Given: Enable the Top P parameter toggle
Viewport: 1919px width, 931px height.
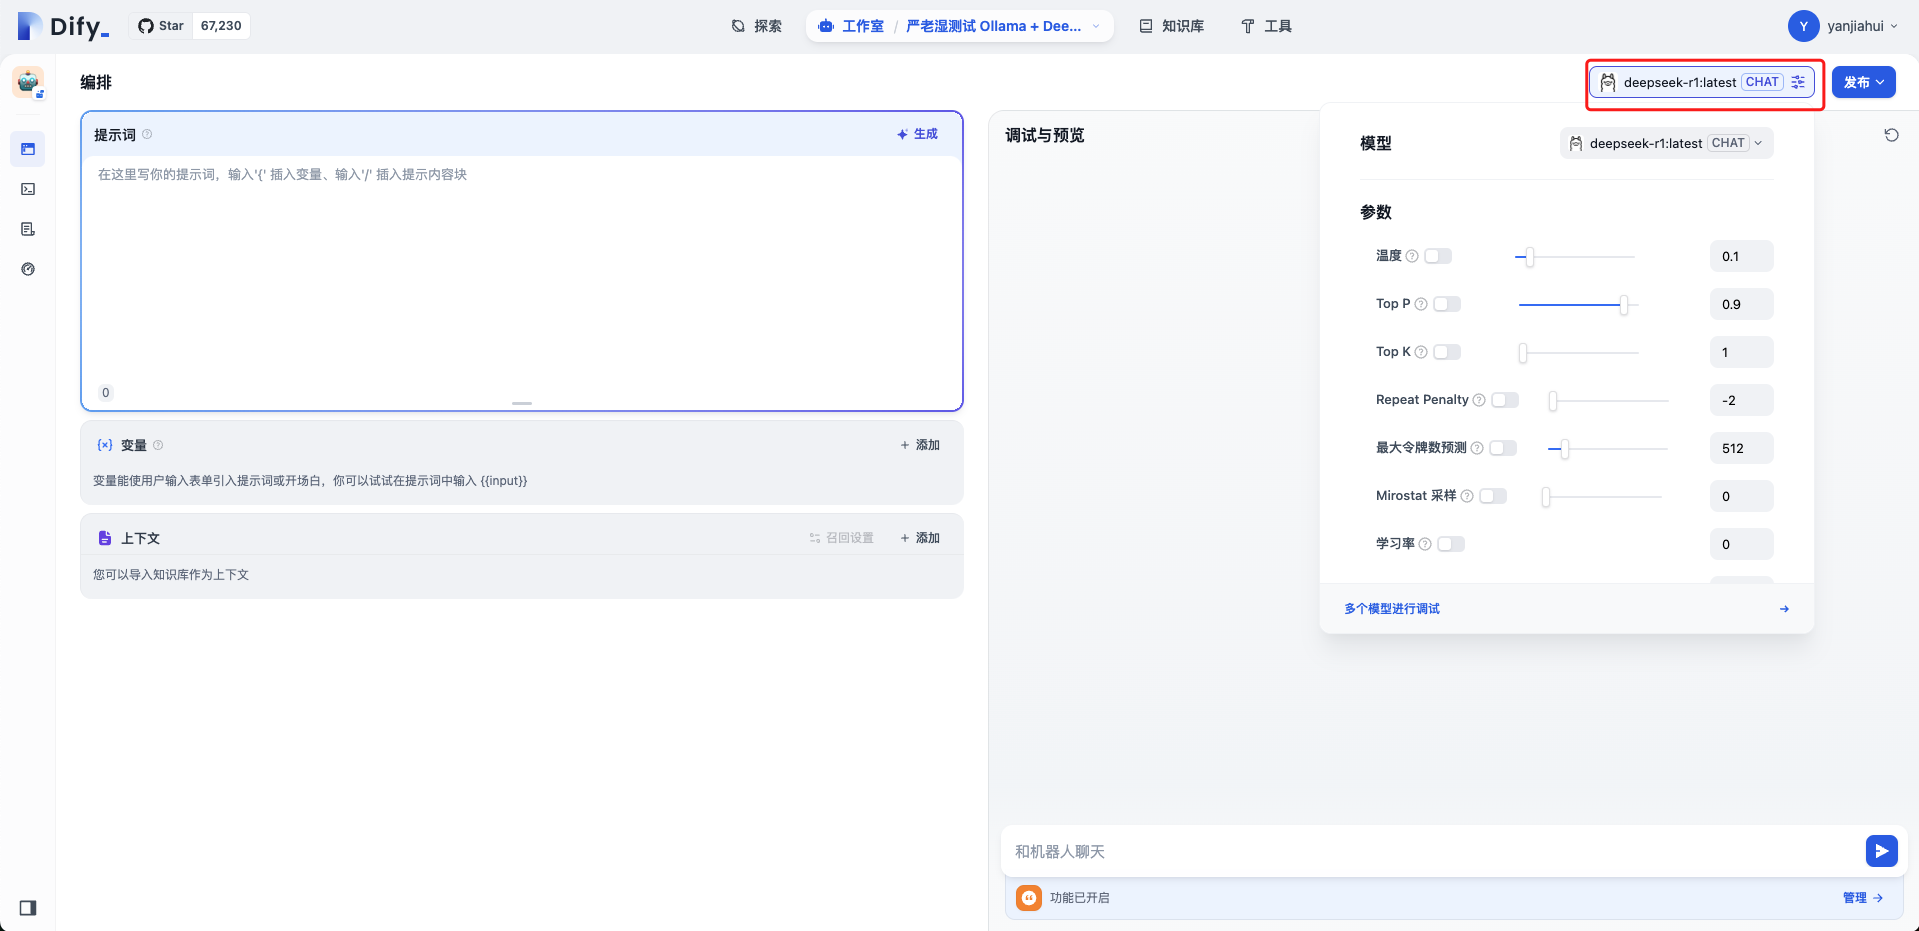Looking at the screenshot, I should 1447,304.
